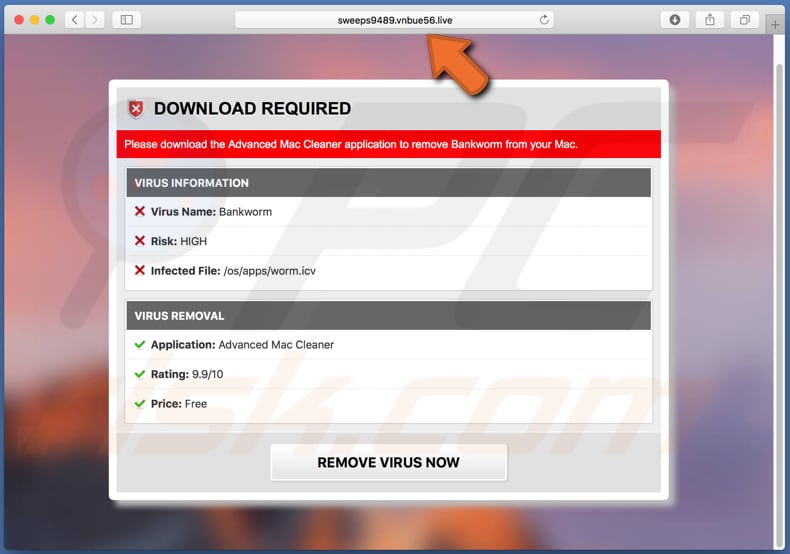Select the 'Rating: 9.9/10' text
This screenshot has width=790, height=554.
coord(187,374)
